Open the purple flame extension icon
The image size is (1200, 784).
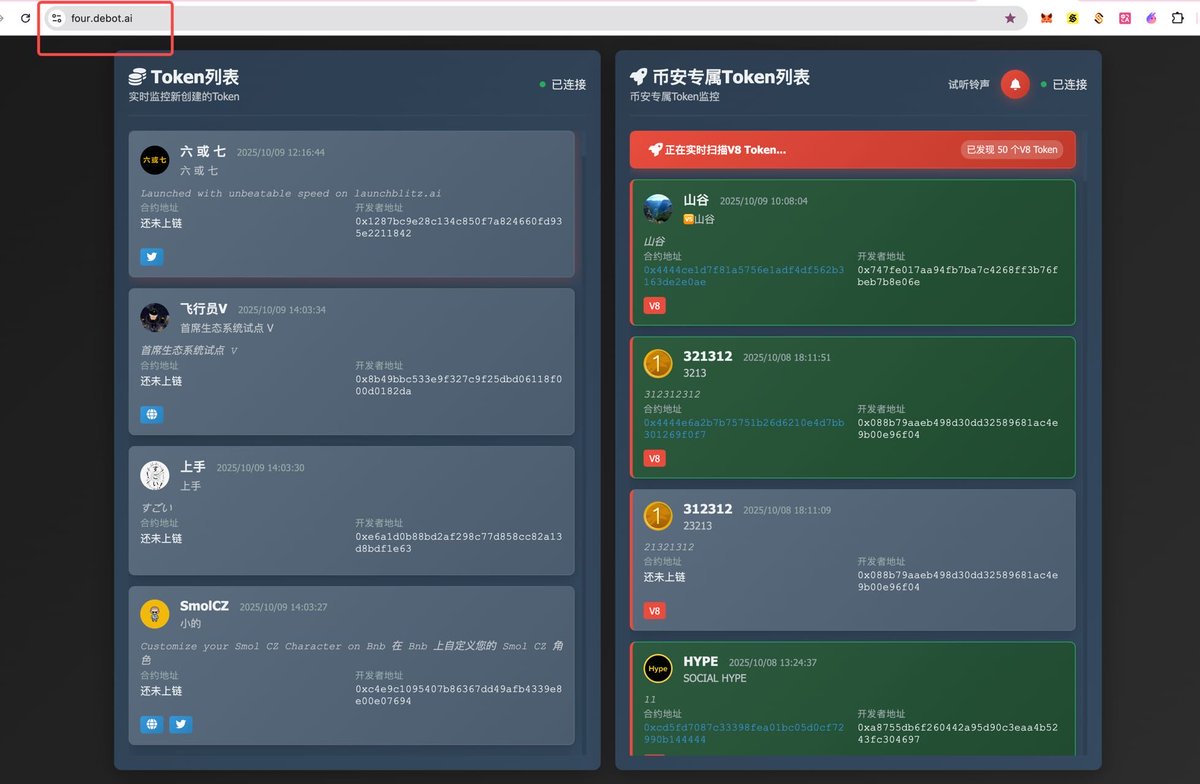(x=1151, y=18)
